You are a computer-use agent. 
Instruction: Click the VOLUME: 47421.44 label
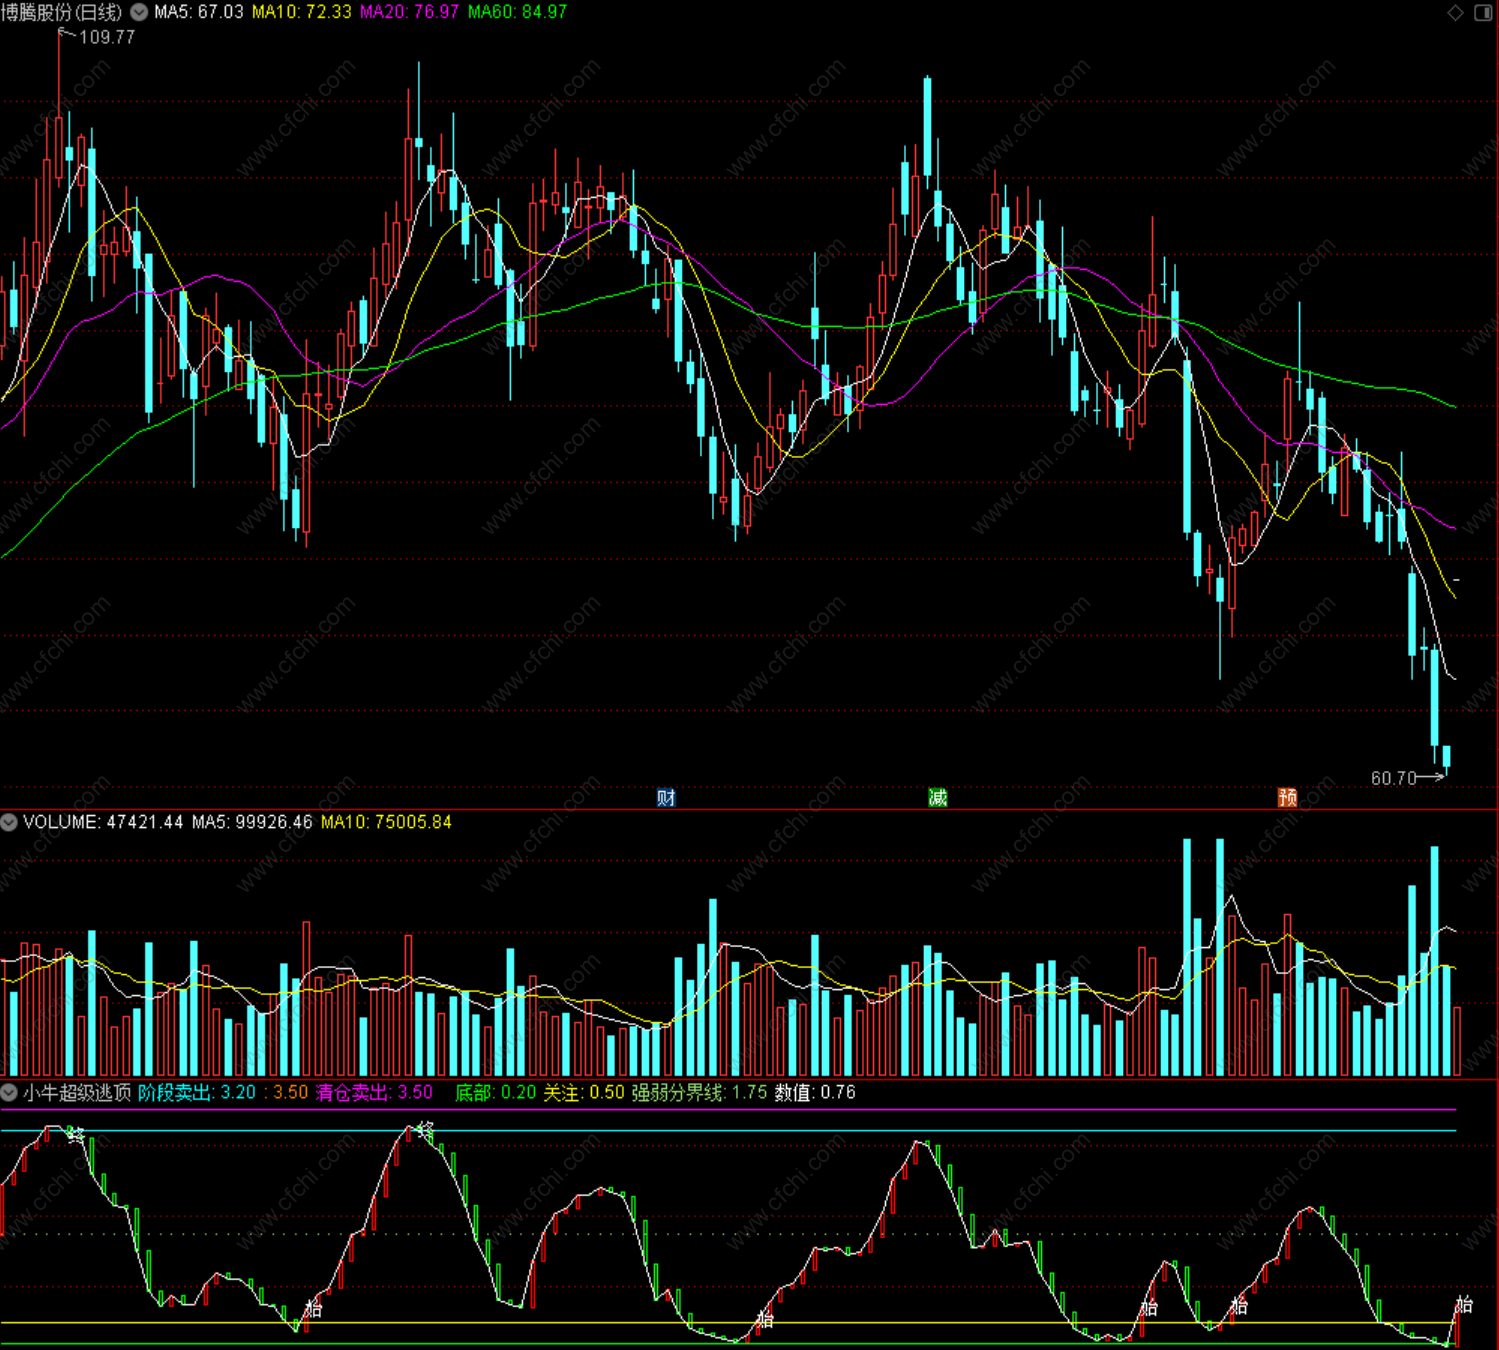point(103,822)
